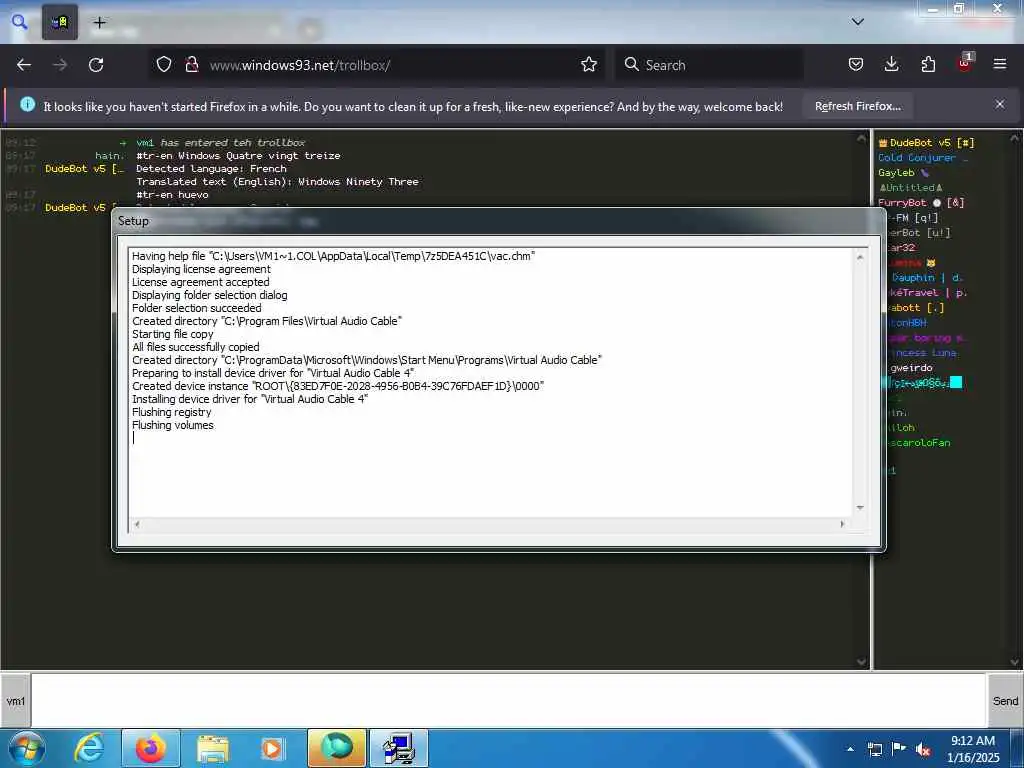This screenshot has height=768, width=1024.
Task: Click the uBlock extension icon
Action: 965,63
